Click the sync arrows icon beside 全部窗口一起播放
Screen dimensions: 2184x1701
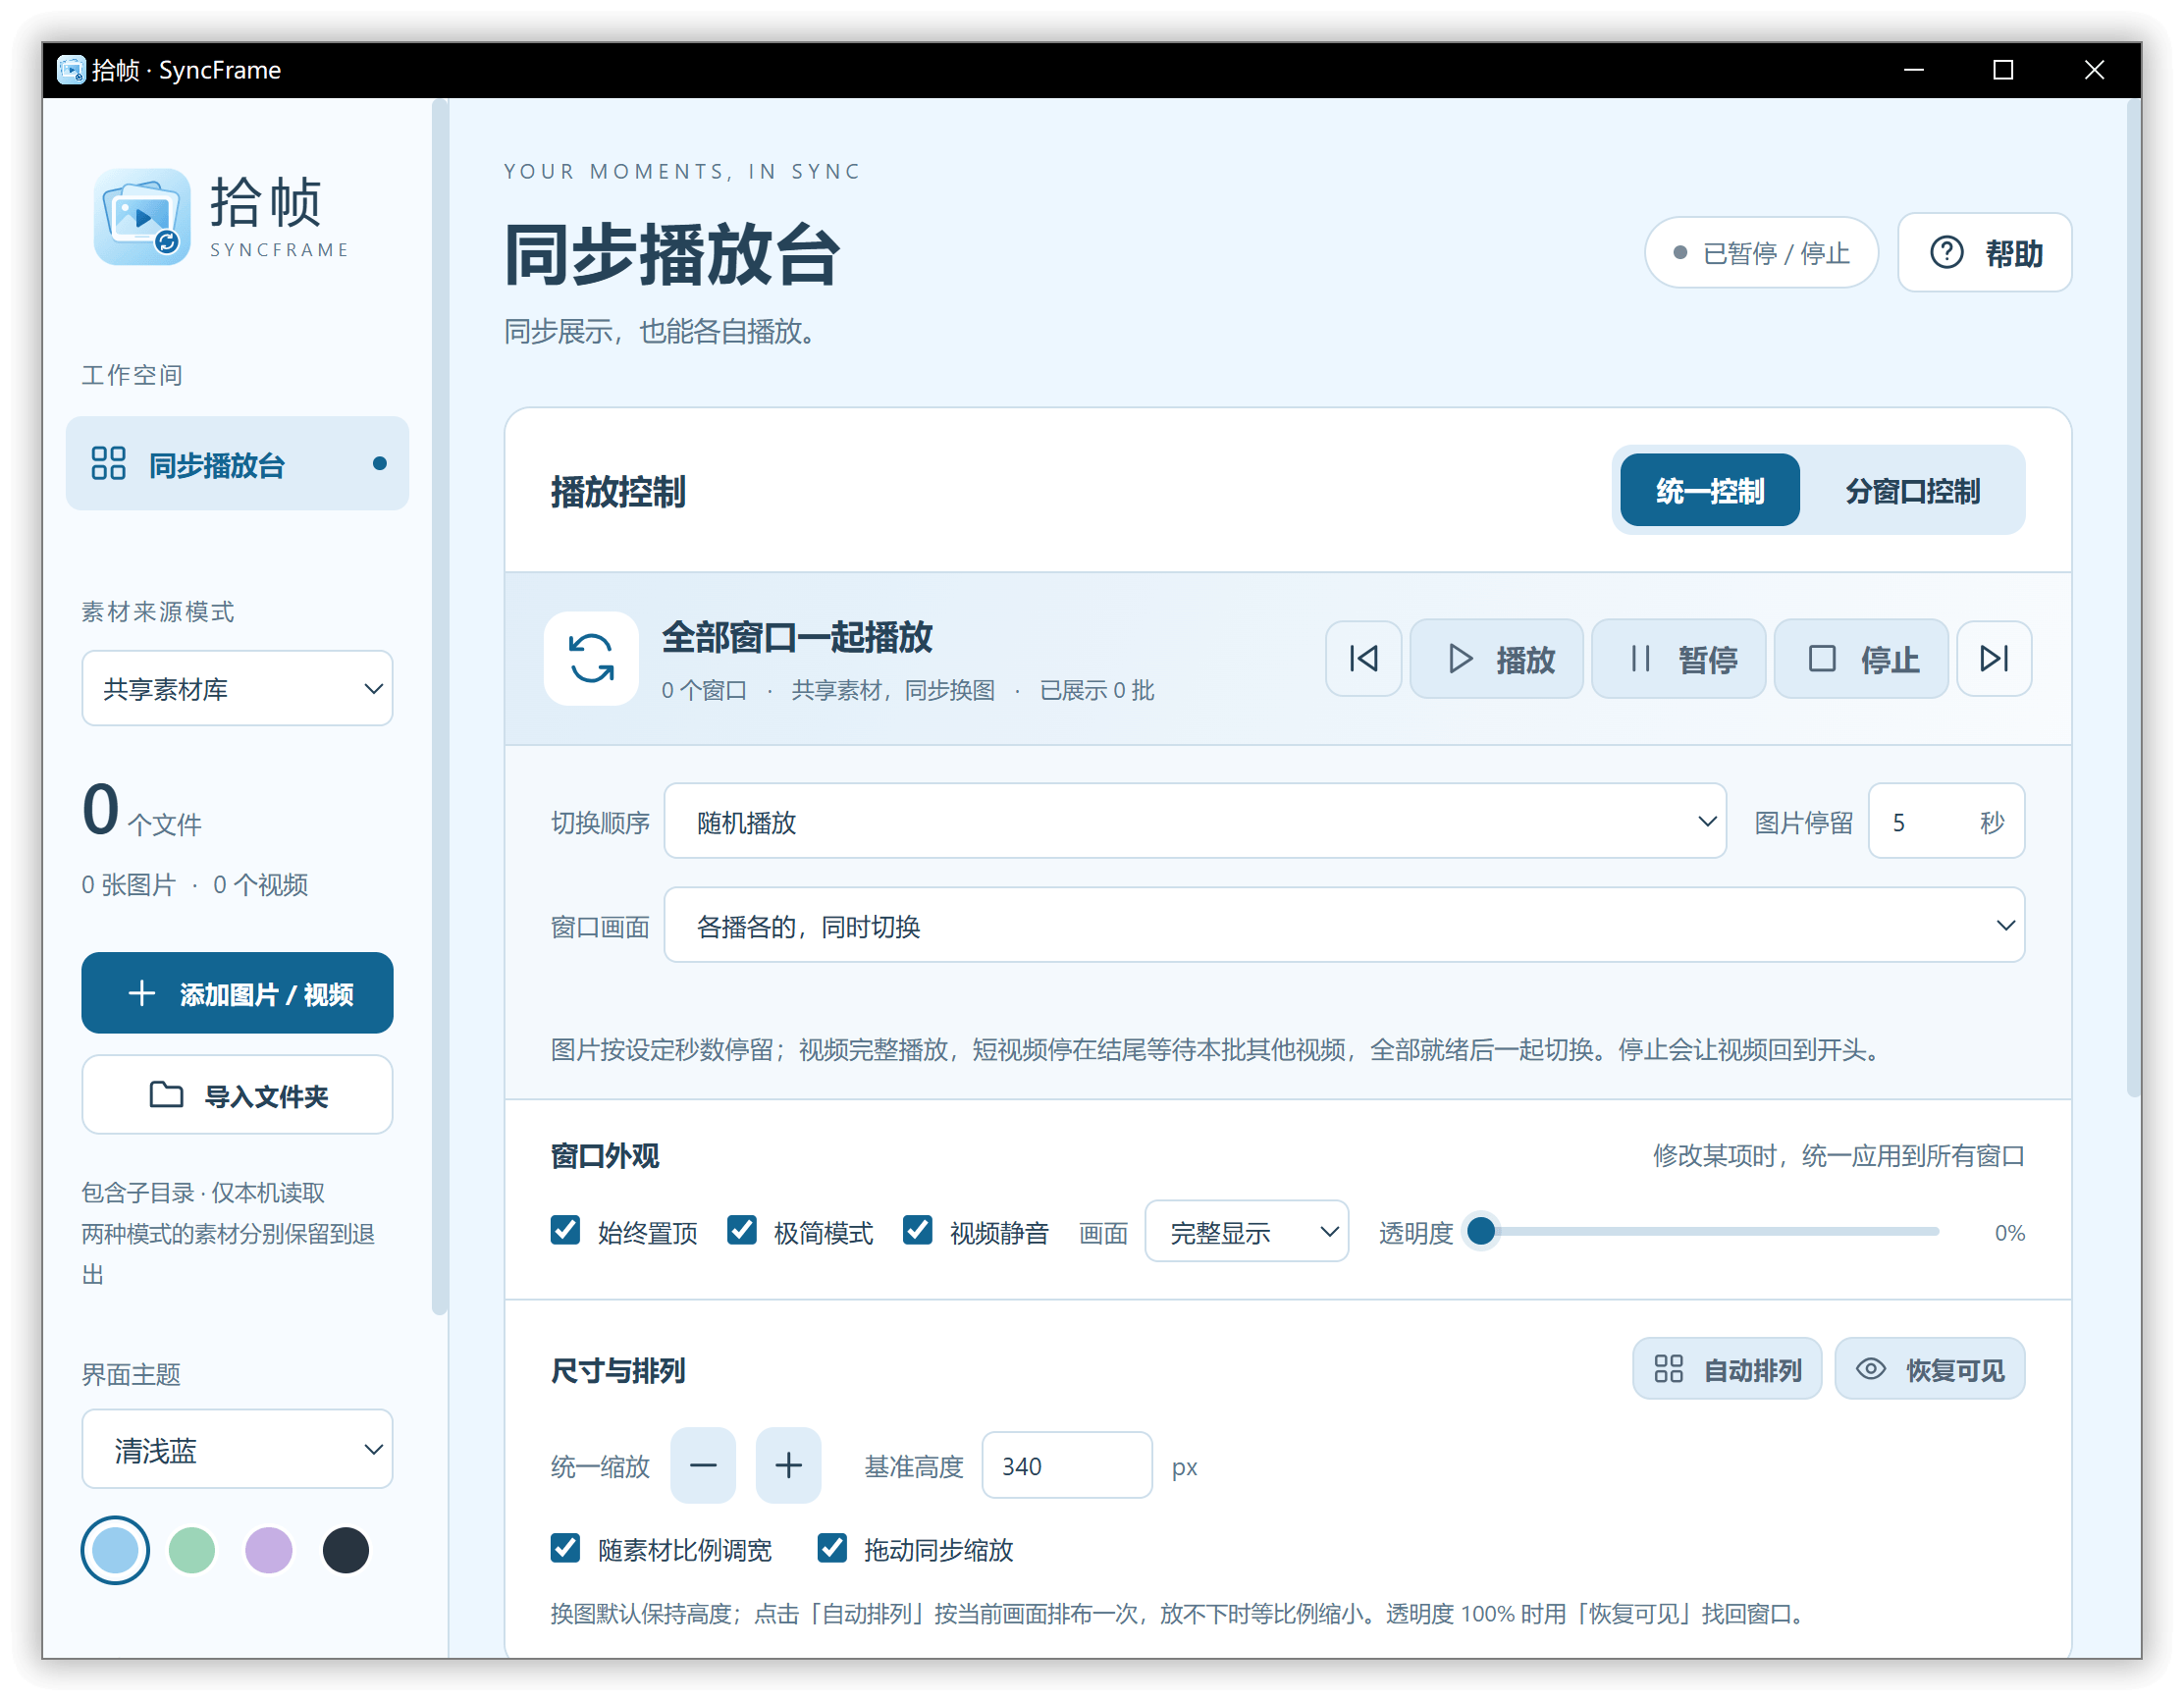591,659
